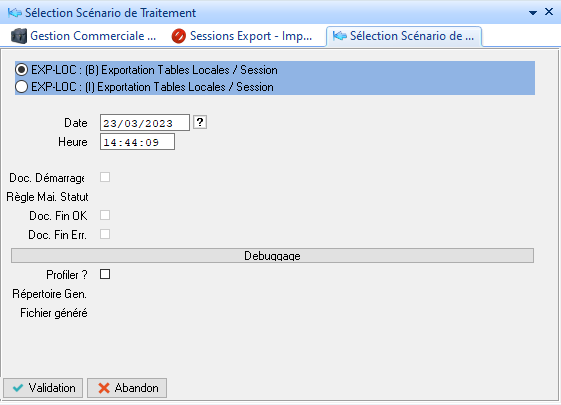Click the green checkmark on Validation
Screen dimensions: 561x405
tap(18, 388)
